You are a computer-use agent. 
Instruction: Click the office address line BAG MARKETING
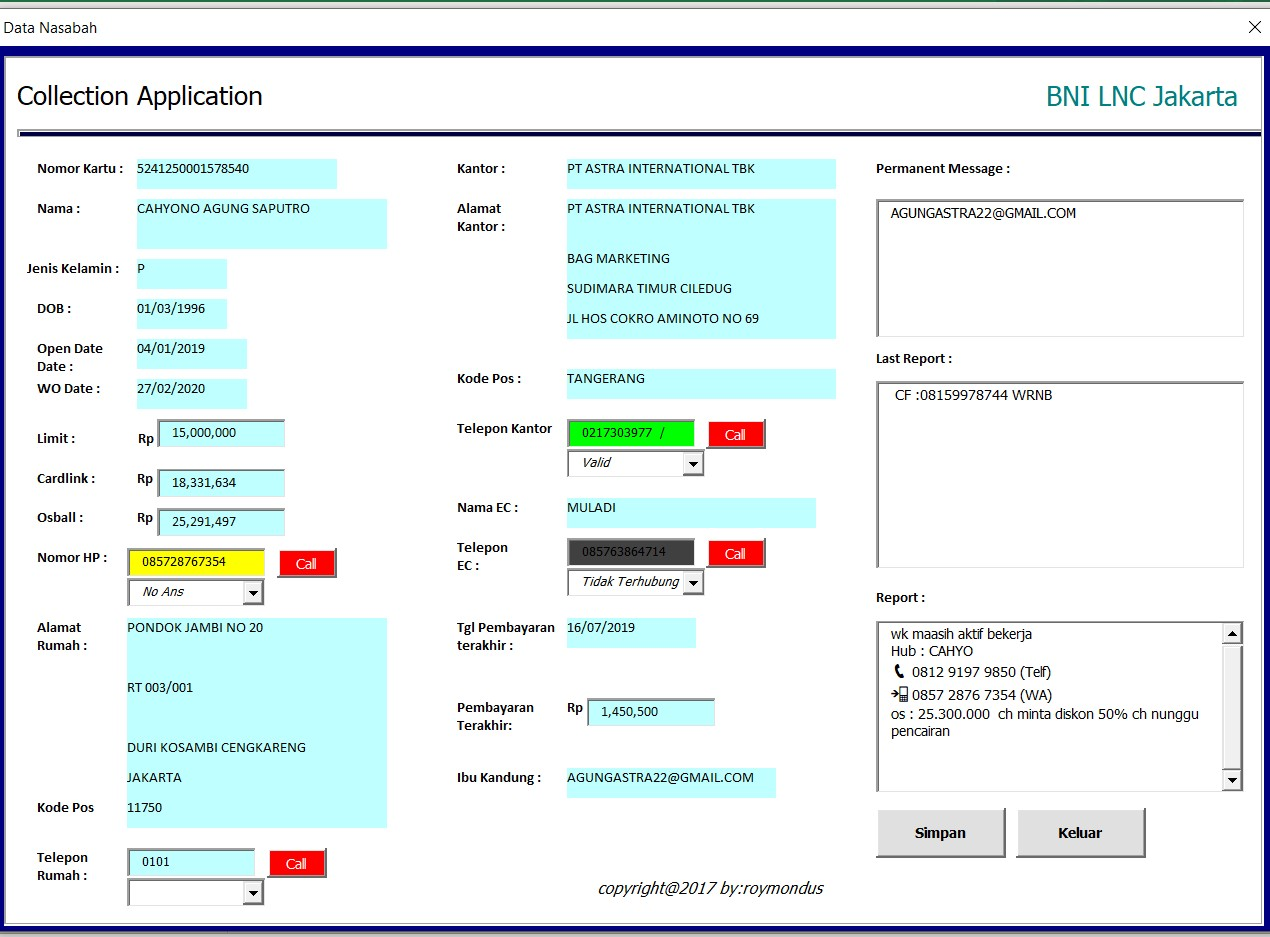click(x=618, y=259)
